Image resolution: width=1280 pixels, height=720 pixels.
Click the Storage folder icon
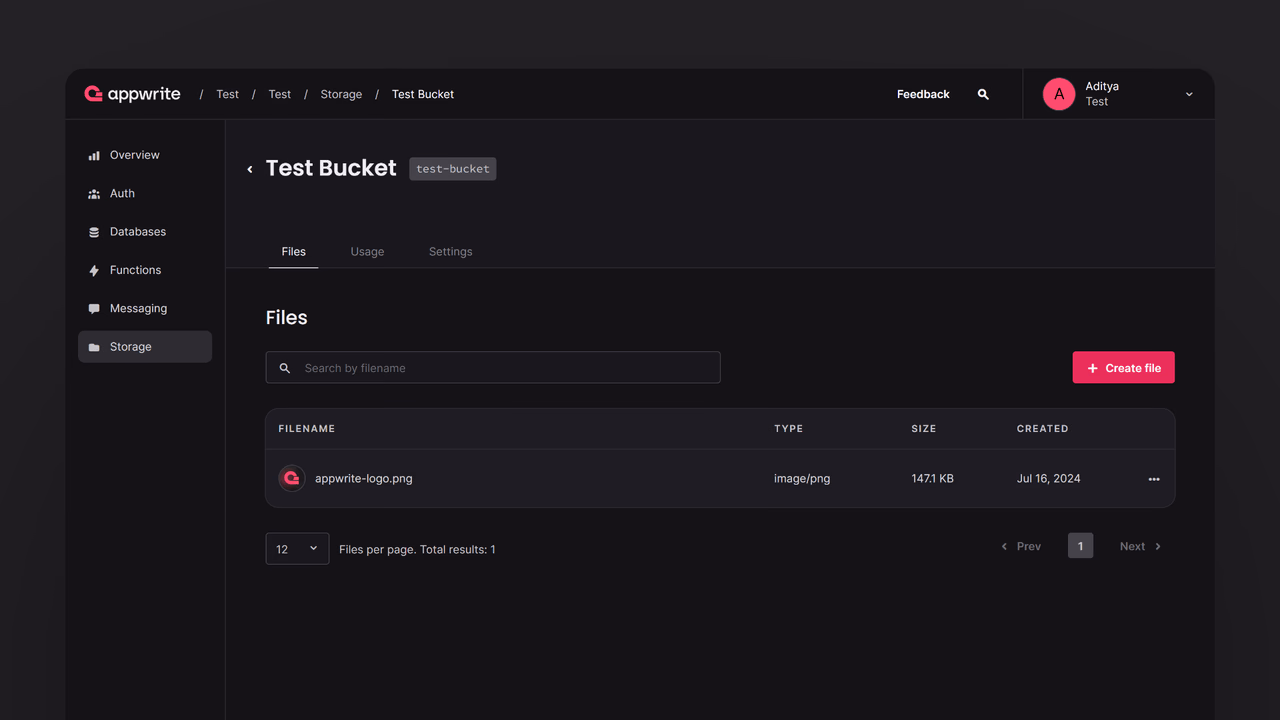pyautogui.click(x=94, y=347)
